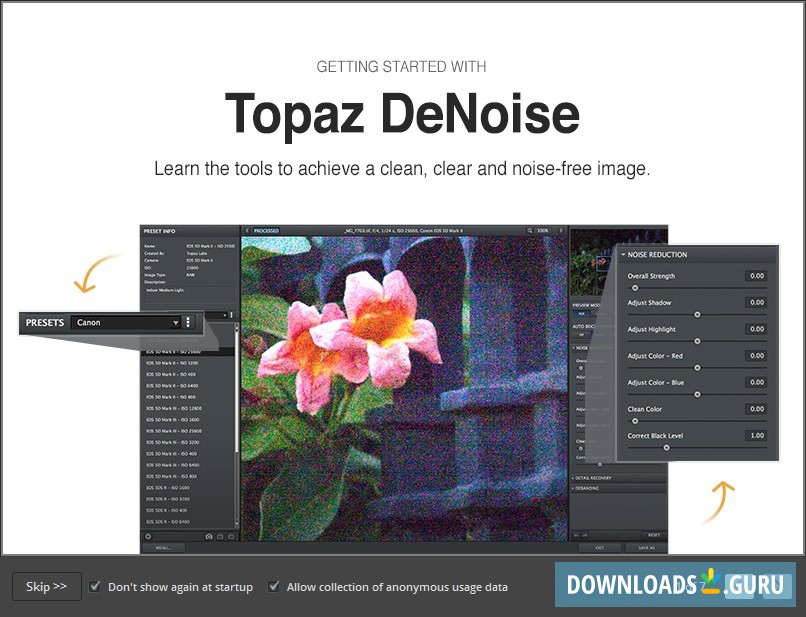
Task: Click the 100% zoom value
Action: pos(543,231)
